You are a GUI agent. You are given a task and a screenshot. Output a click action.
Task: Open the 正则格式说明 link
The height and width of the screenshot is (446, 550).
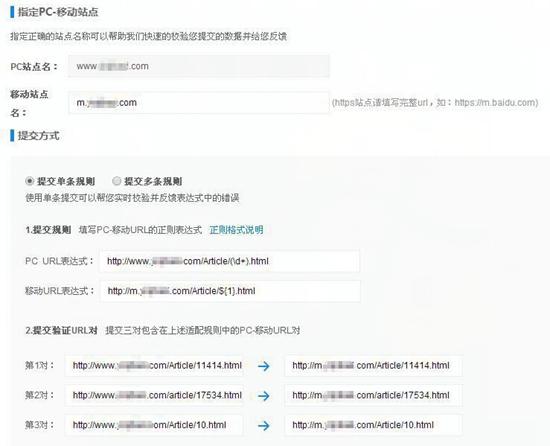(x=236, y=230)
